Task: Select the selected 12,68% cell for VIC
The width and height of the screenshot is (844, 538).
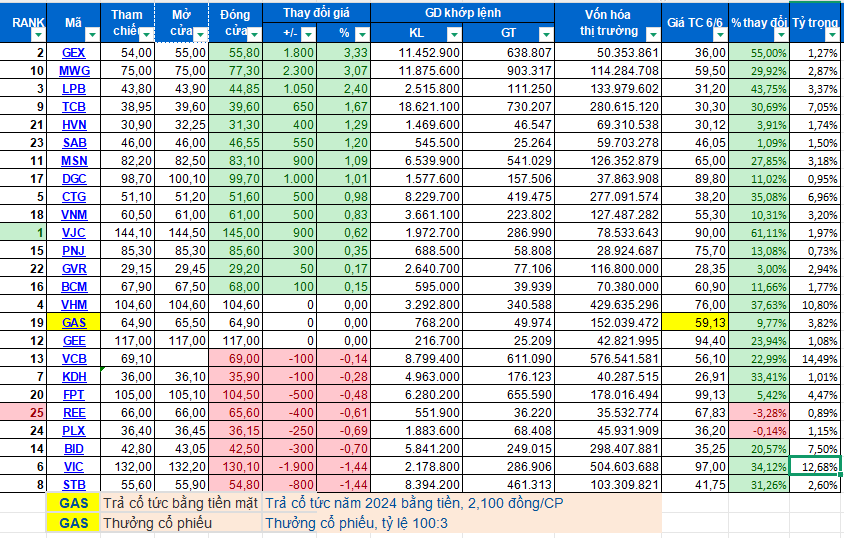Action: [815, 467]
